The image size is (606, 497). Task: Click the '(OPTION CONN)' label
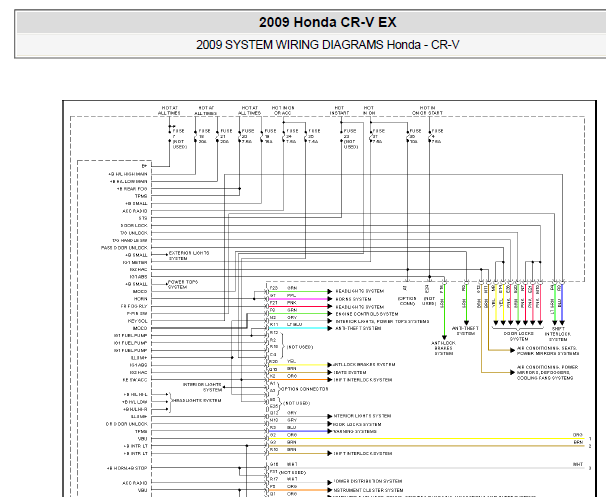(407, 301)
